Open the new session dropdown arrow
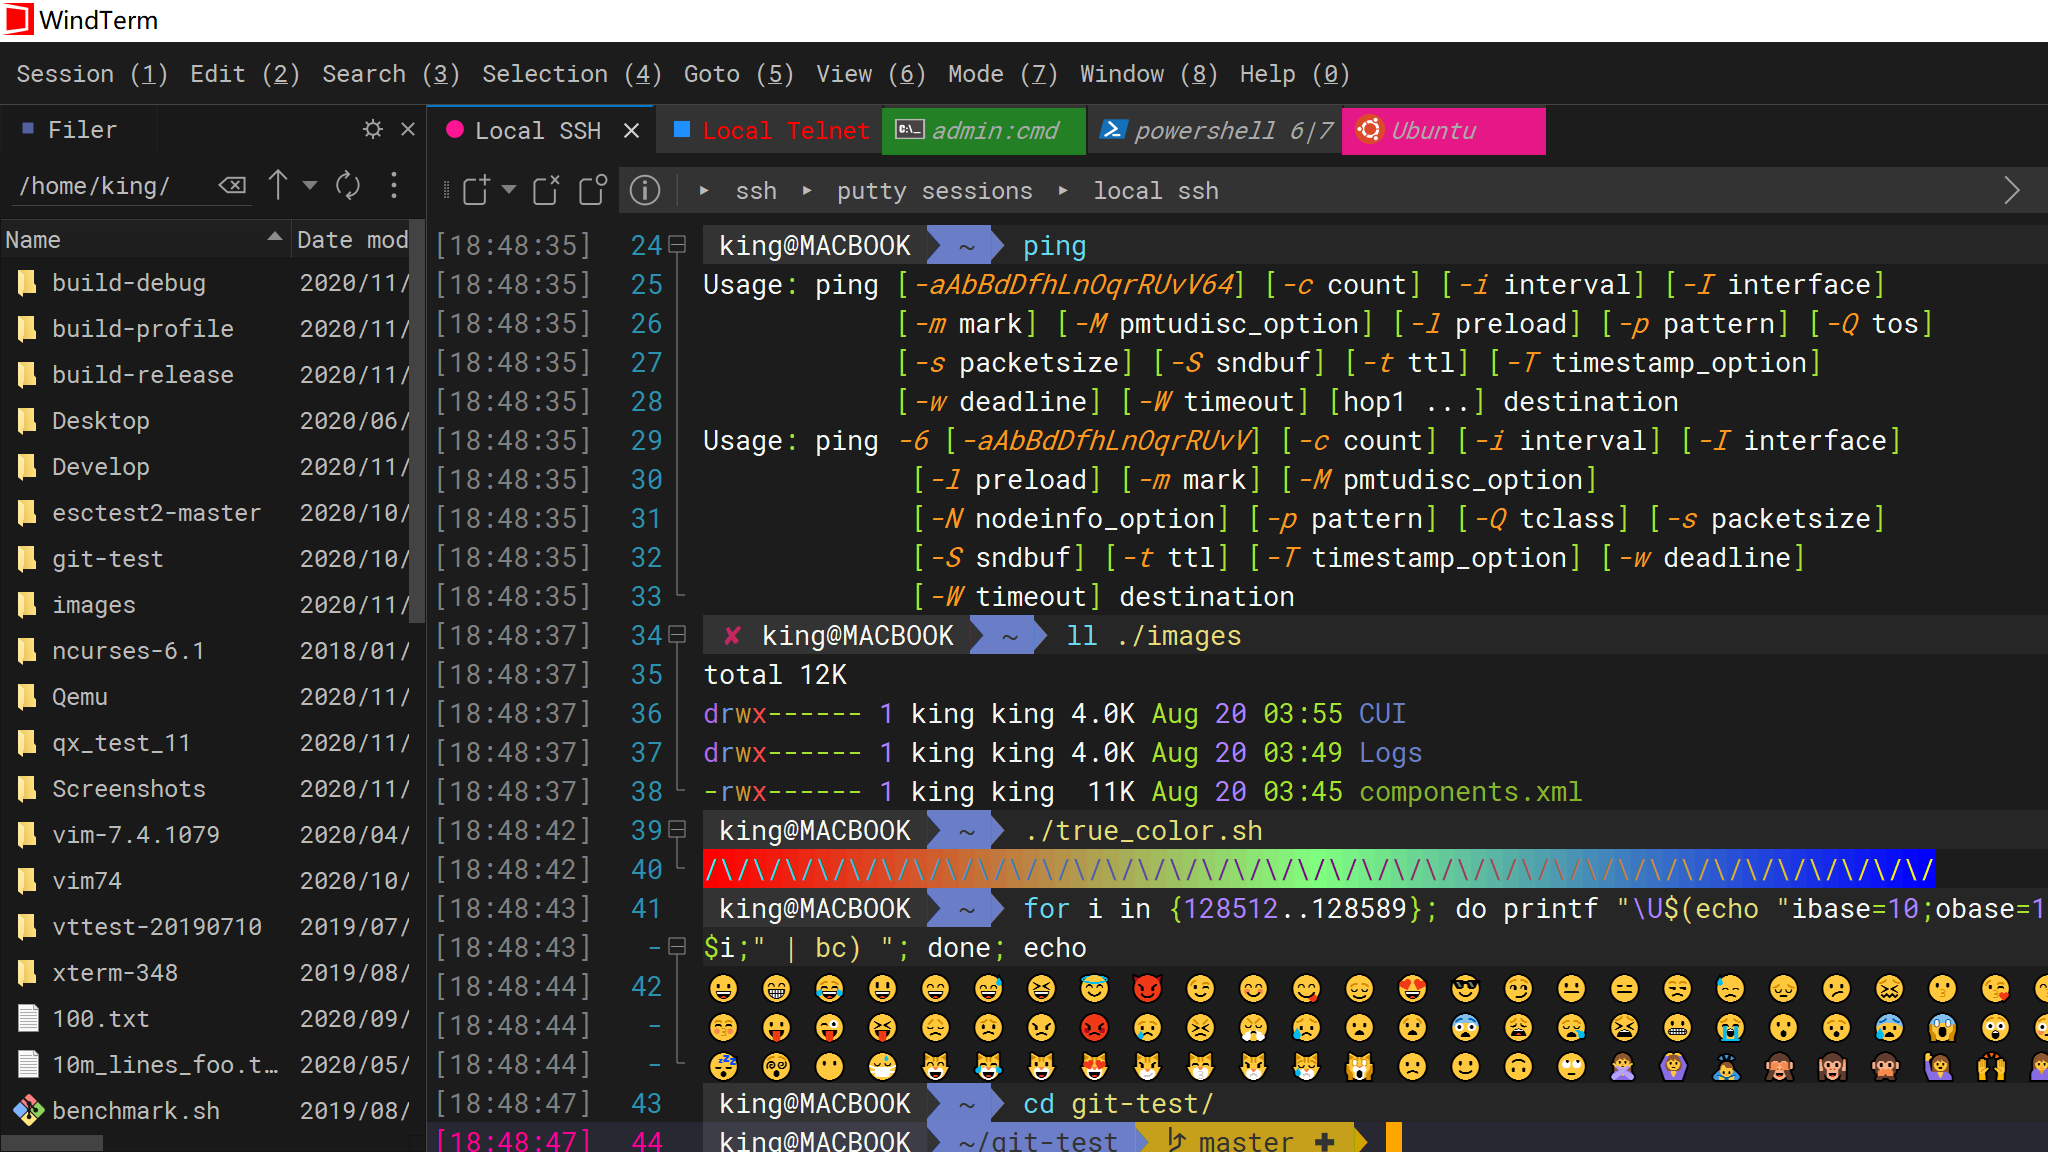The height and width of the screenshot is (1152, 2048). [x=509, y=190]
